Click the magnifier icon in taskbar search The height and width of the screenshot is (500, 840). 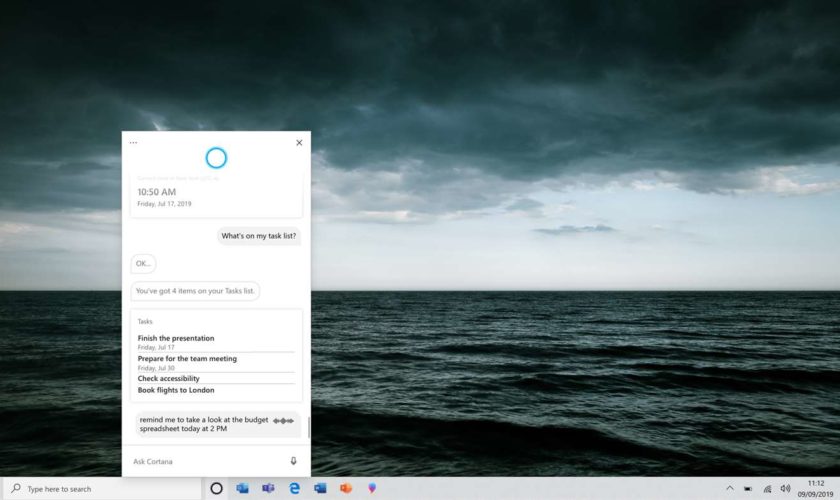16,488
